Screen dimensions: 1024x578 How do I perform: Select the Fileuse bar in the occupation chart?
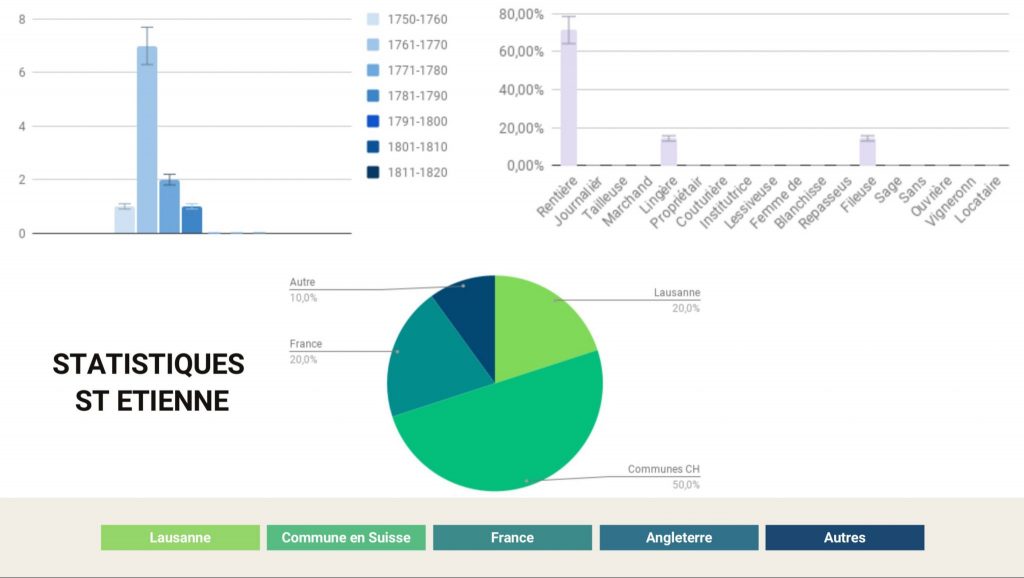[x=867, y=152]
